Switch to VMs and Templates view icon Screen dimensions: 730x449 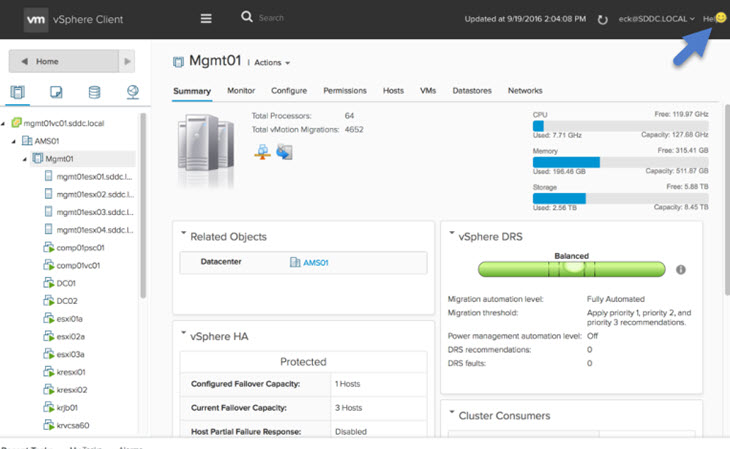coord(56,92)
